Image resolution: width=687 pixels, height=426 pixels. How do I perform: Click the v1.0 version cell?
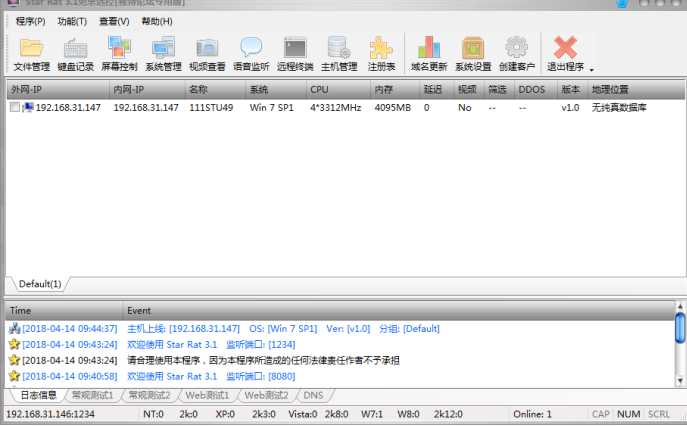pos(570,107)
